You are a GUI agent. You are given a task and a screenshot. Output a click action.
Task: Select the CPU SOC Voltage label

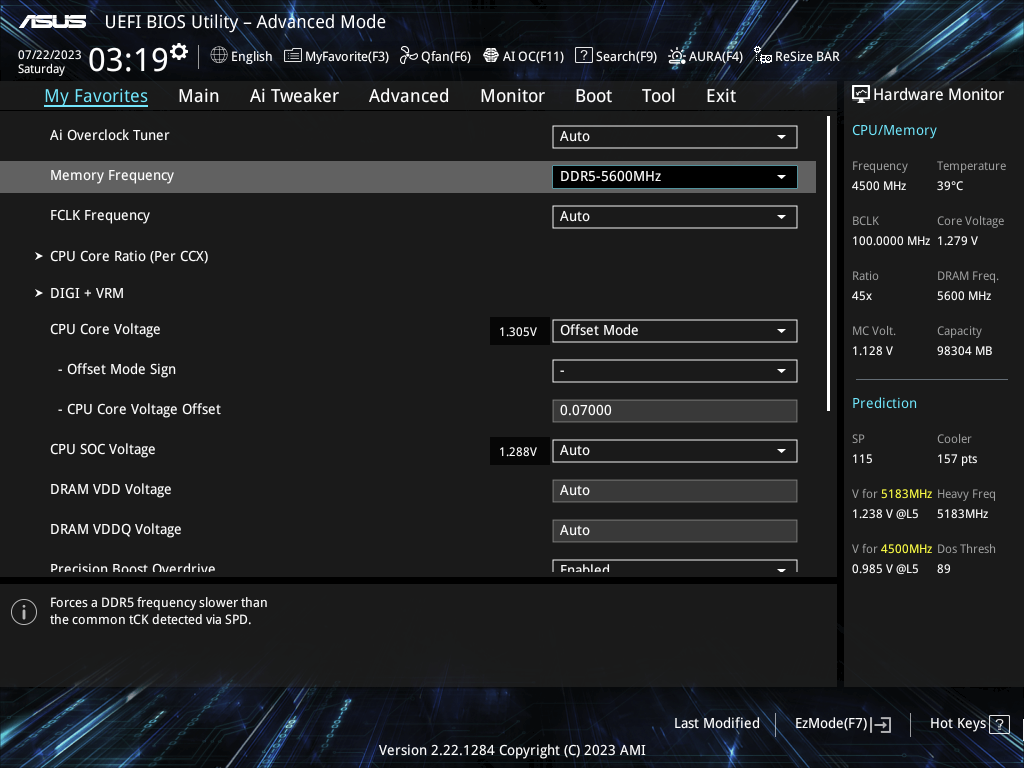tap(103, 449)
